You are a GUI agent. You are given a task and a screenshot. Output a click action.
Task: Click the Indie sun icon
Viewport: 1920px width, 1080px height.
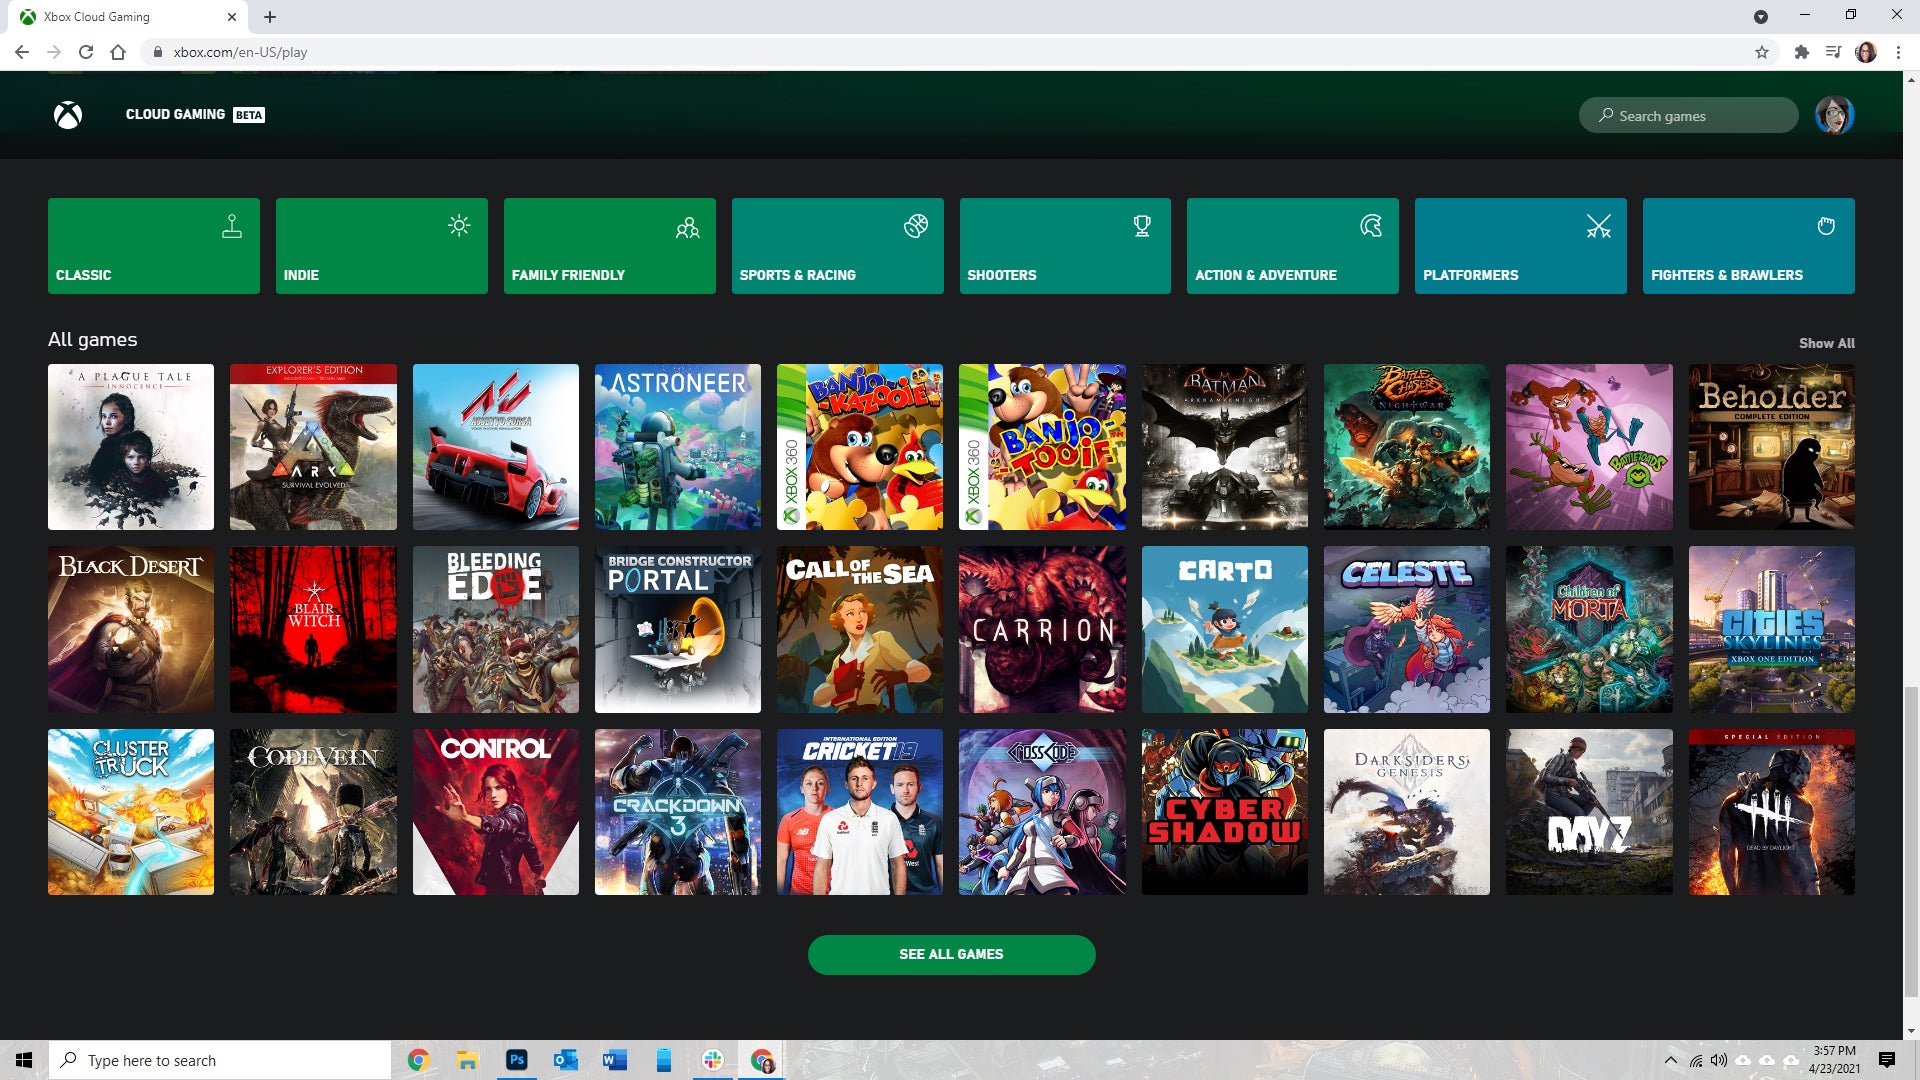(x=459, y=226)
